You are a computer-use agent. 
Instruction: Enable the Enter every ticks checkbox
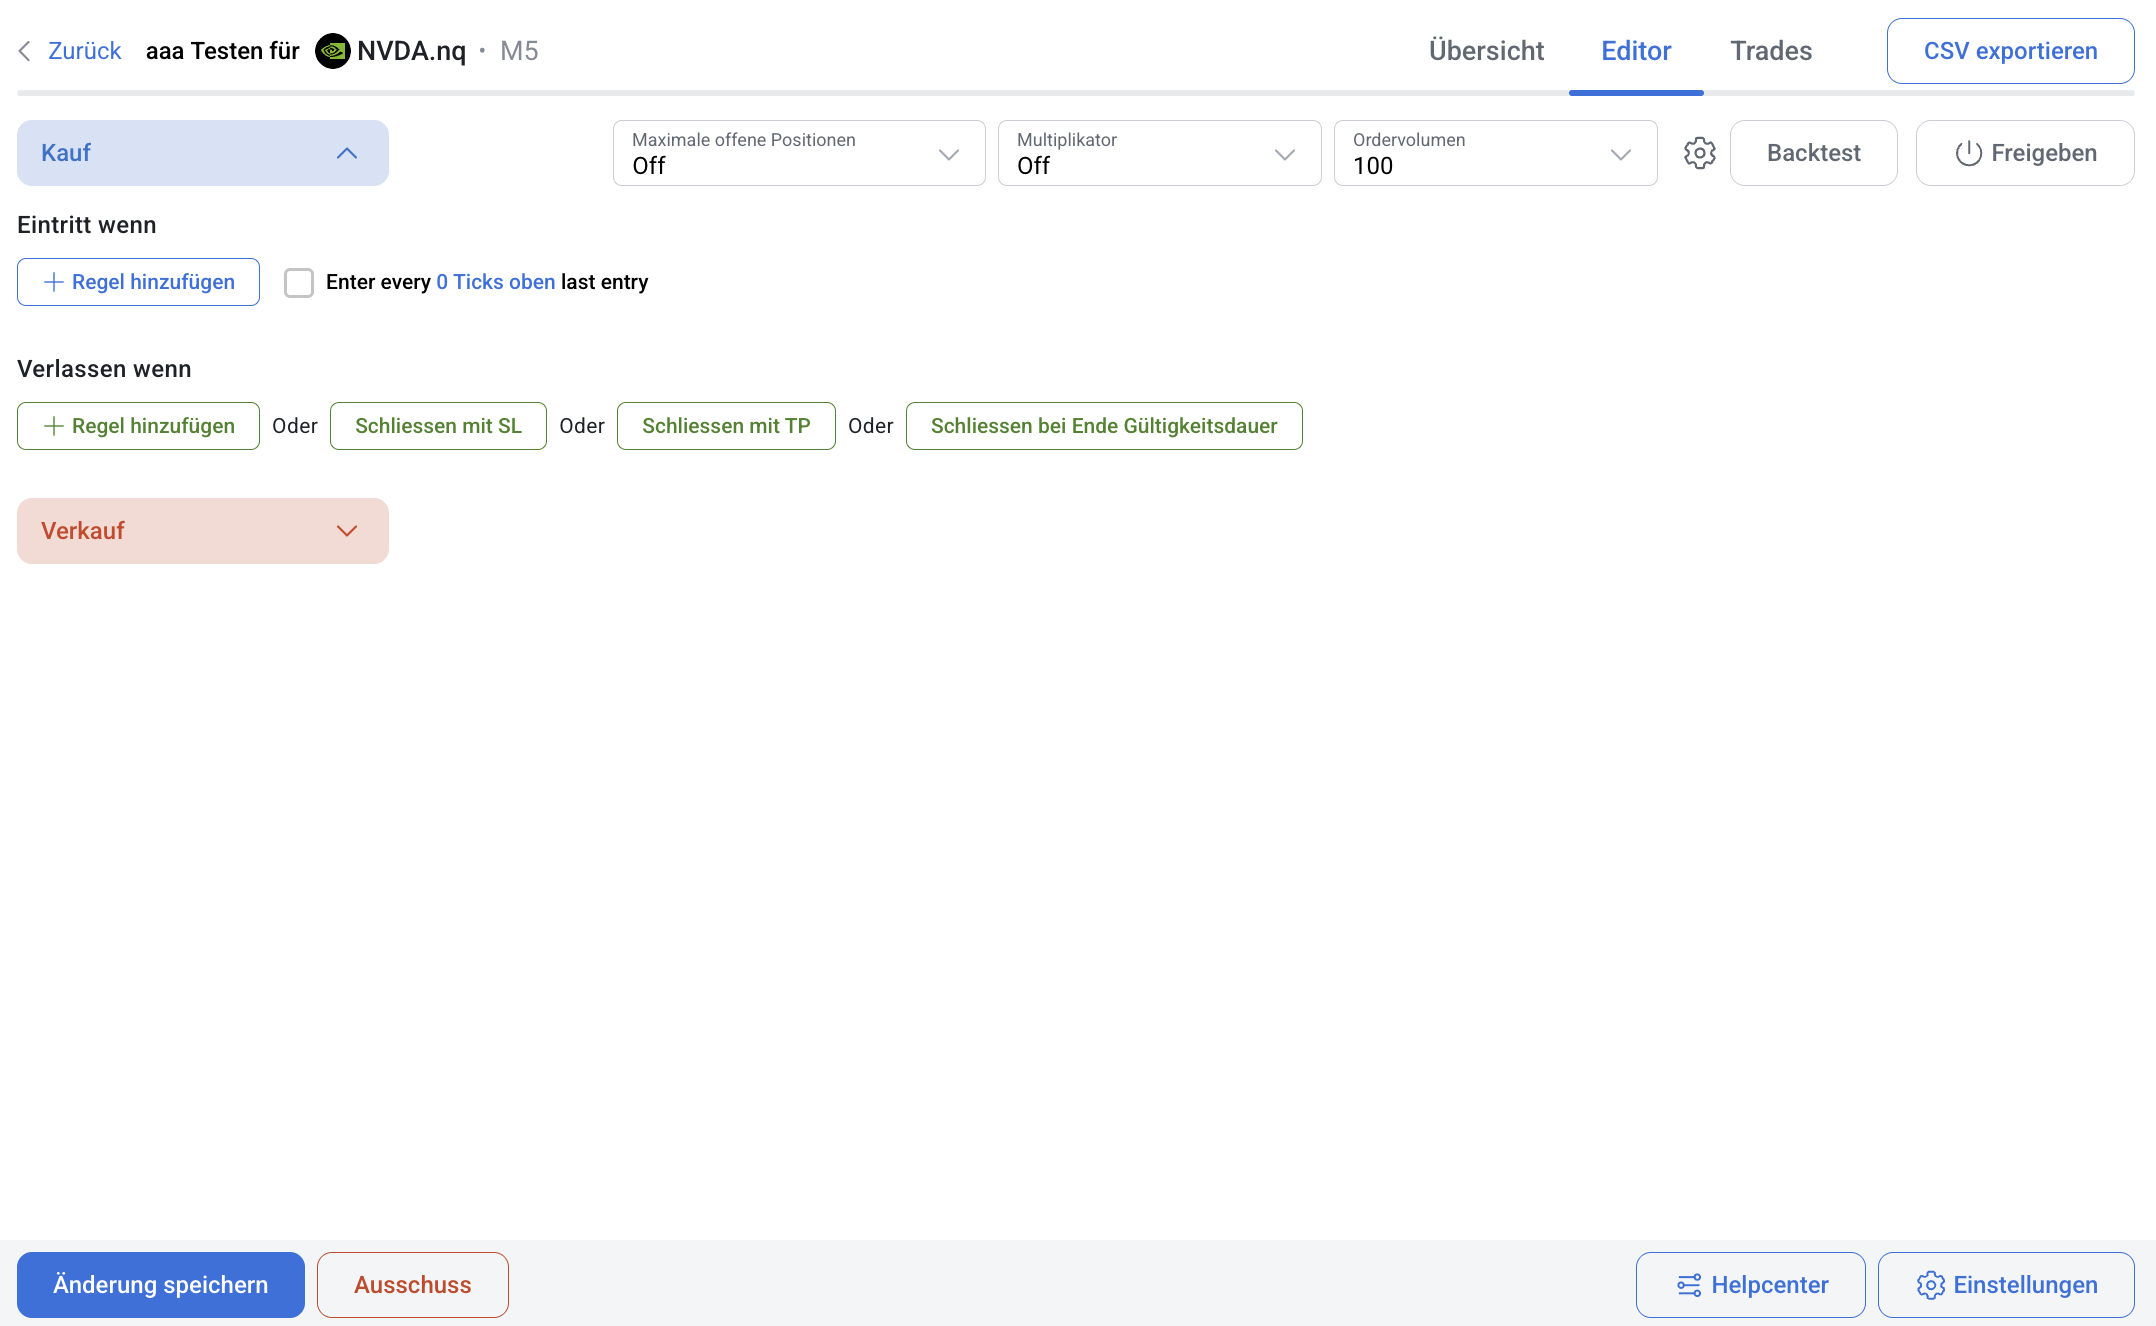(x=299, y=283)
